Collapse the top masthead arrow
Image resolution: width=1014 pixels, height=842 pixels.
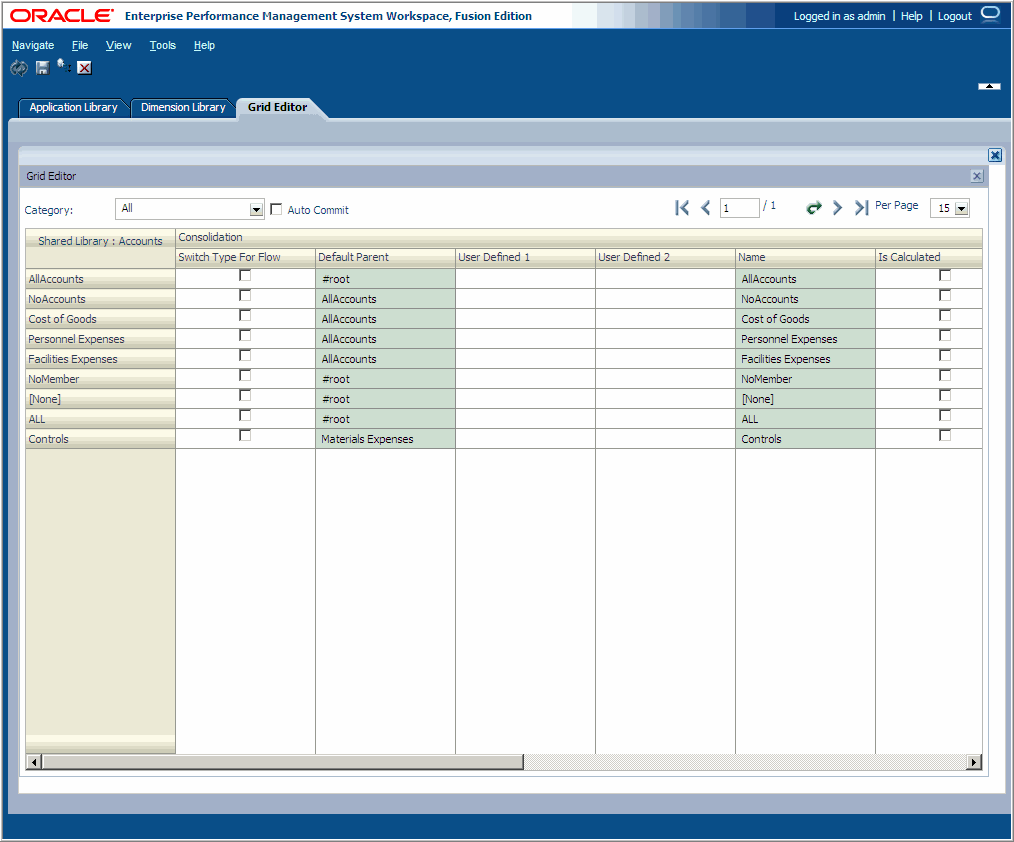tap(989, 86)
